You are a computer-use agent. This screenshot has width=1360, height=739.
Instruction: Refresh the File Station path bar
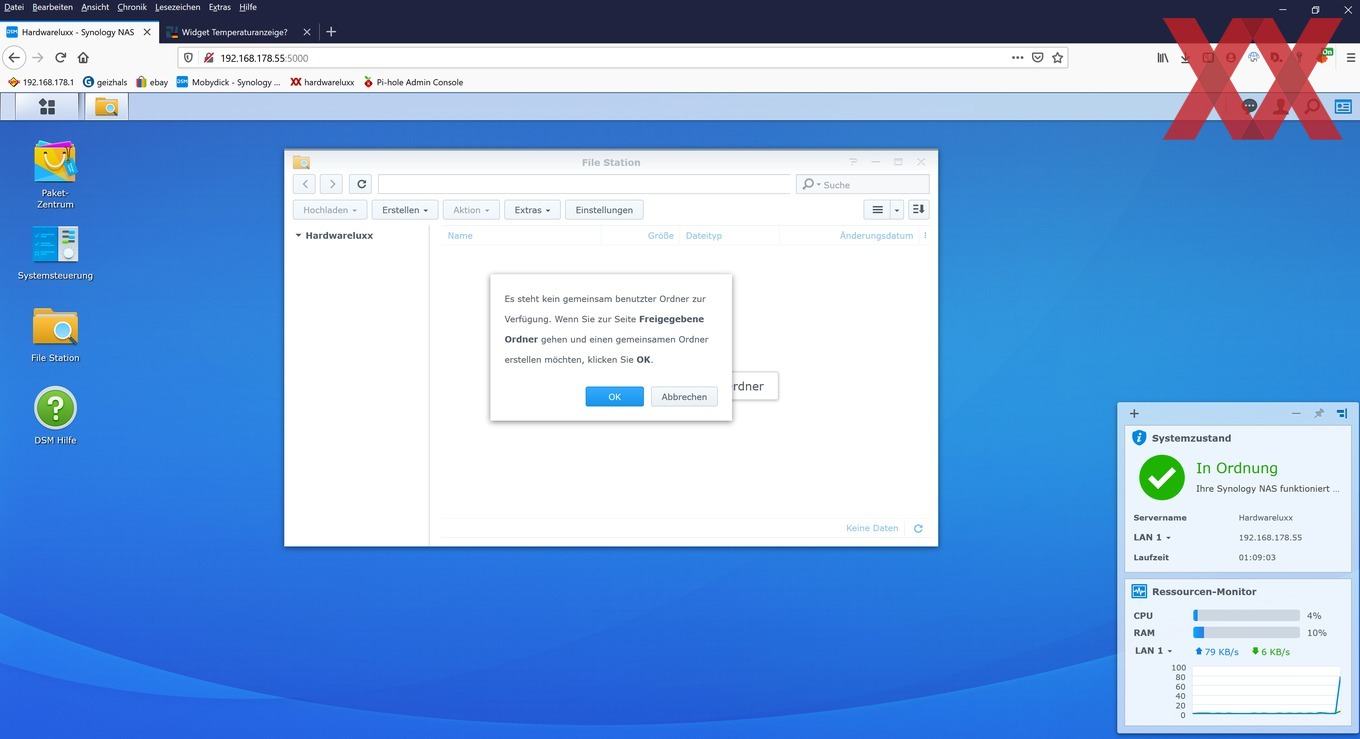click(x=362, y=184)
